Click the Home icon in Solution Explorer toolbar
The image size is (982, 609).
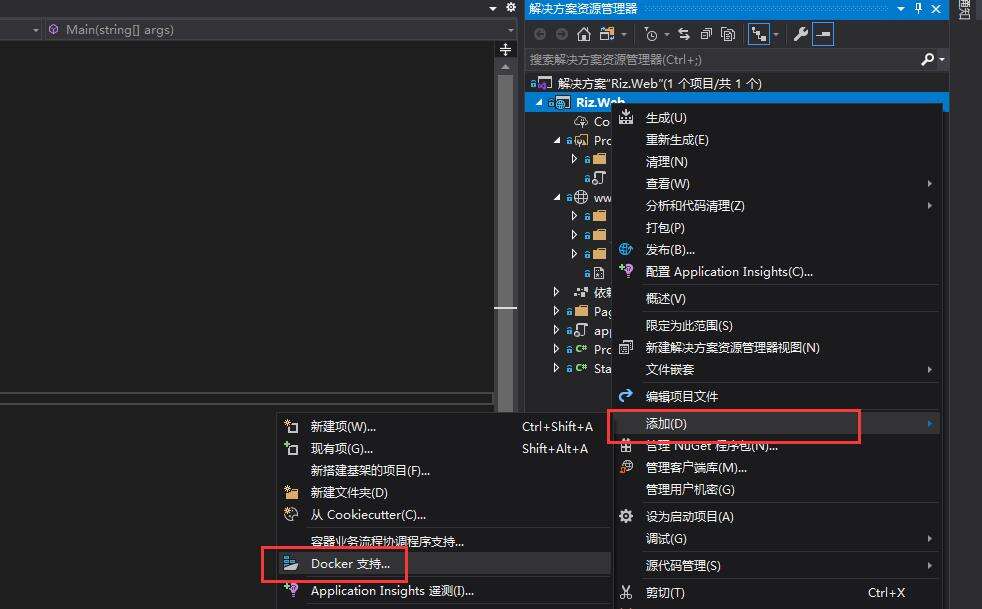[584, 34]
